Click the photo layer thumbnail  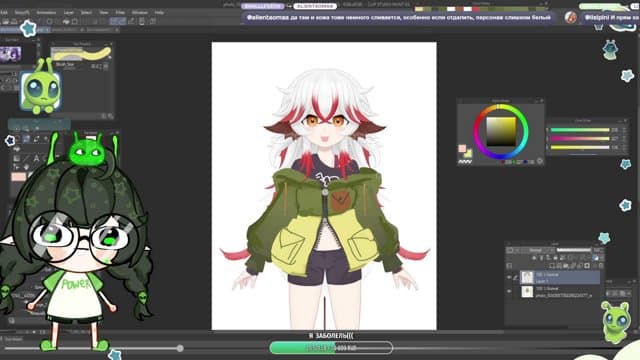(527, 291)
